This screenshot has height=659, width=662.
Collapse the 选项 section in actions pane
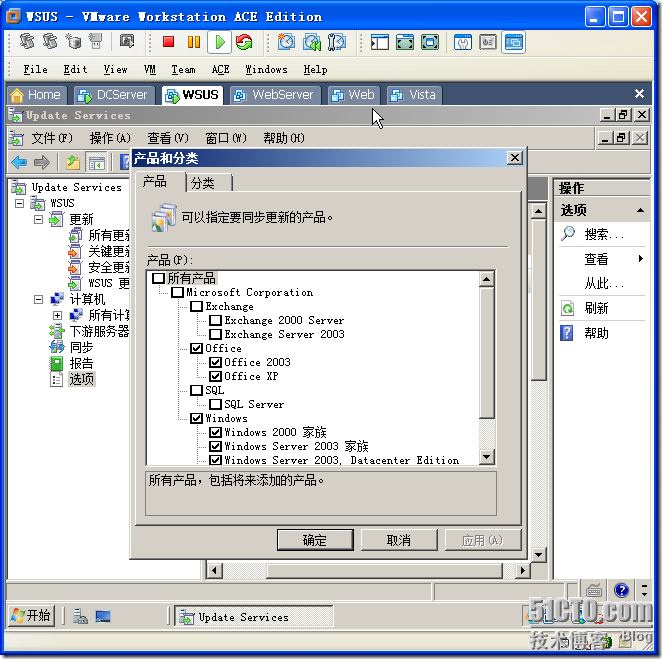640,210
